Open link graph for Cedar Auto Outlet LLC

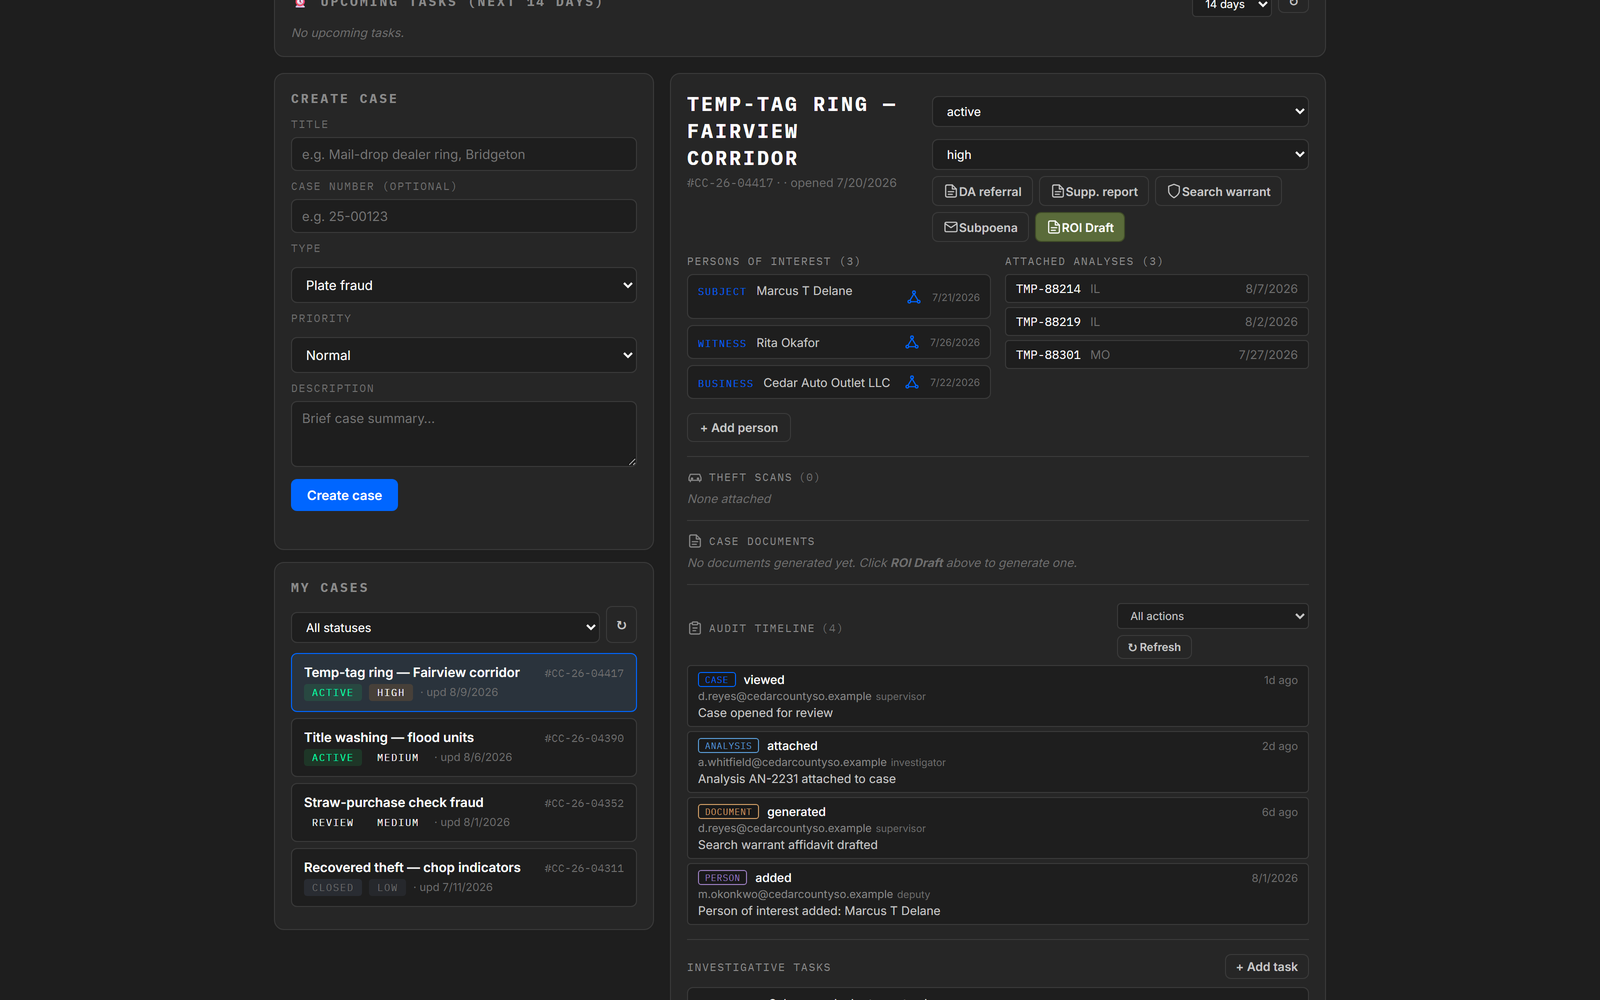[911, 382]
